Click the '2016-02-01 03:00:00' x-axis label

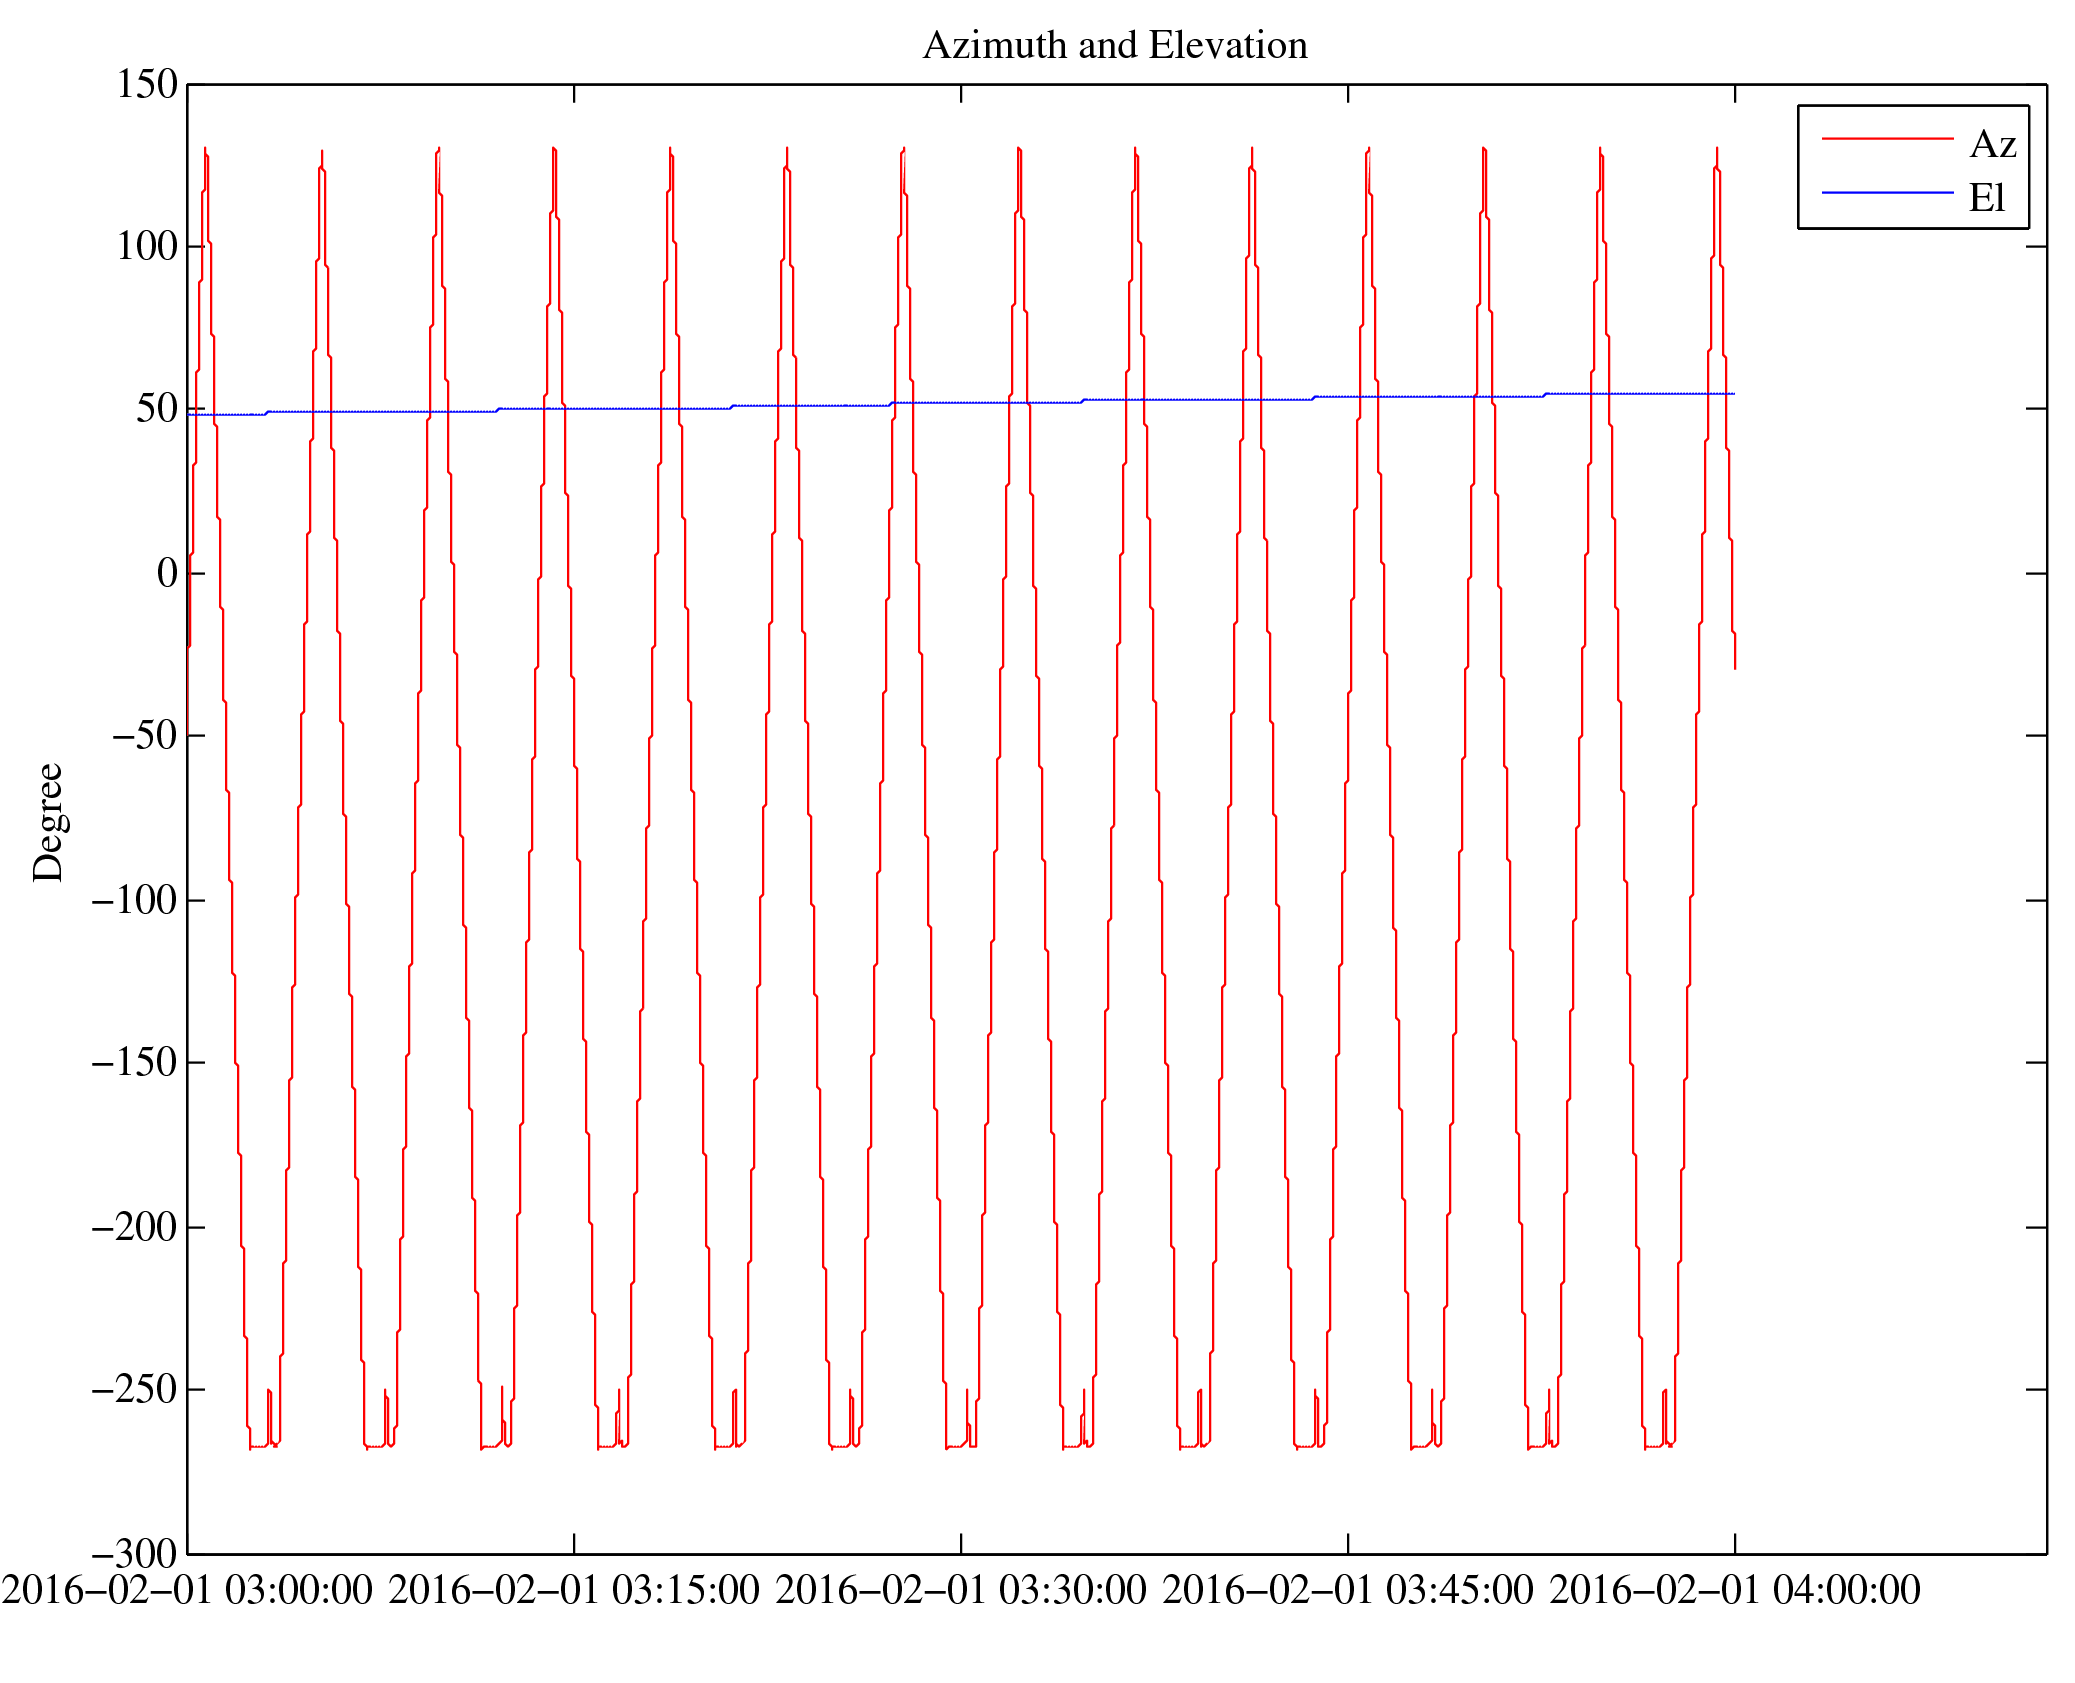(187, 1590)
